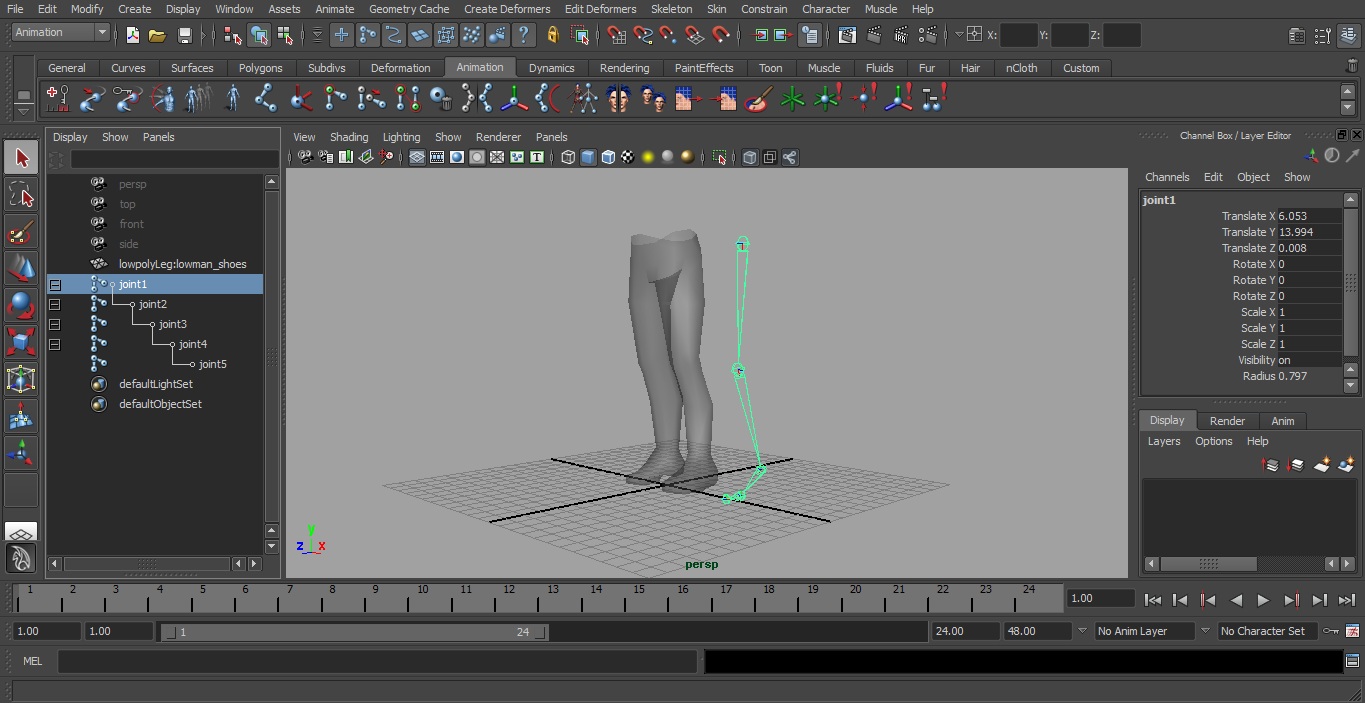Open the Skin menu

click(x=716, y=9)
